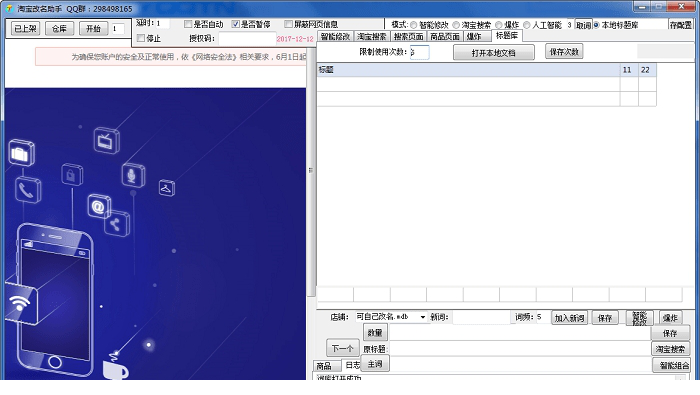
Task: Open the 淘宝搜索 tab
Action: (x=371, y=37)
